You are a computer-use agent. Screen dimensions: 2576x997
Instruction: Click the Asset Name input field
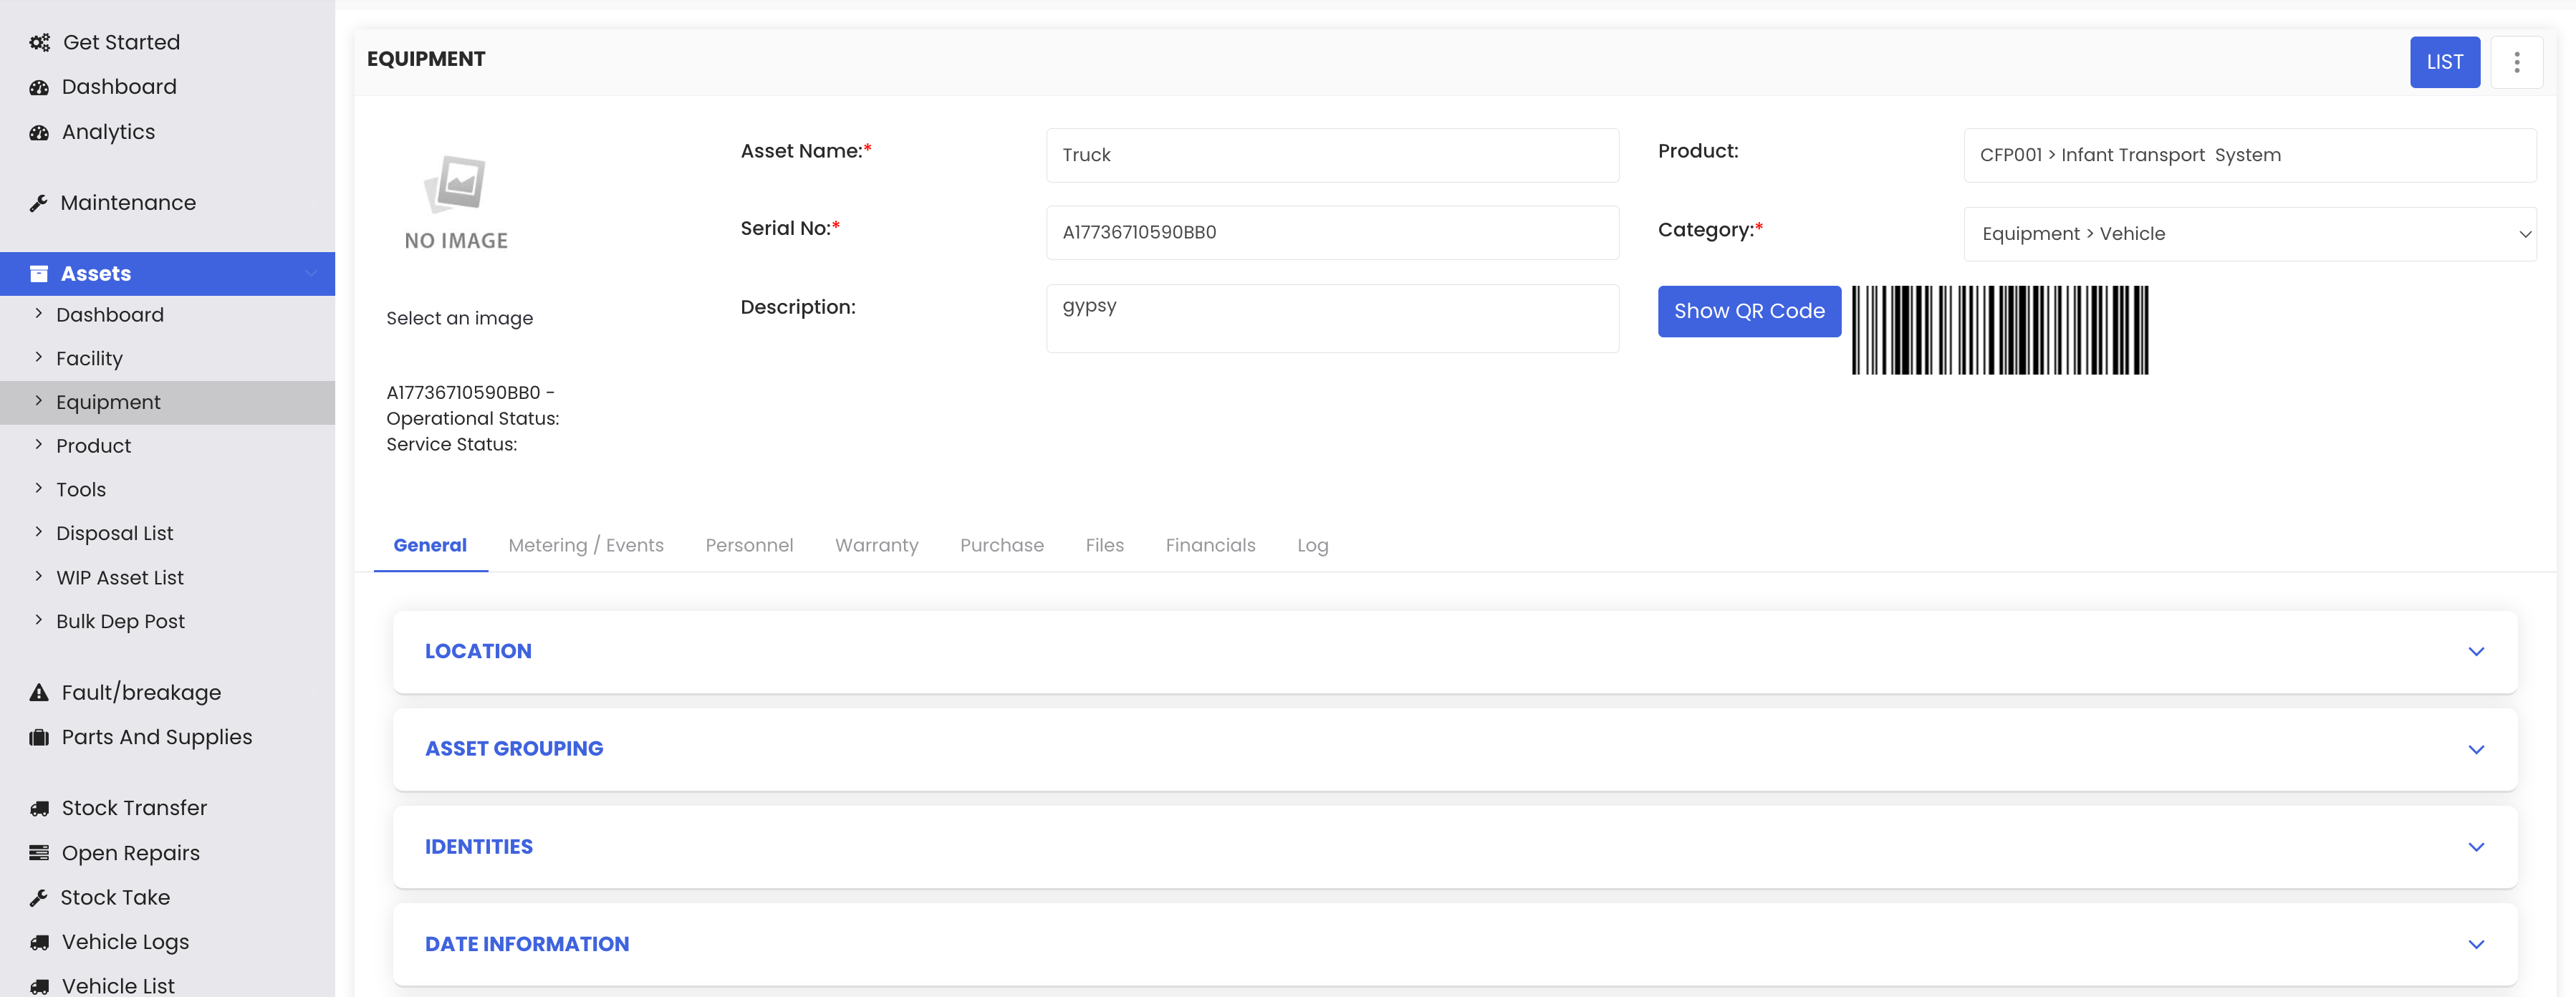tap(1331, 155)
